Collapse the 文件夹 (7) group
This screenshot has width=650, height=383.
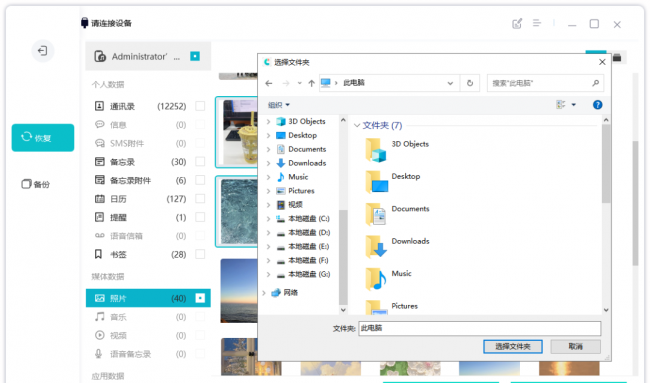pos(357,125)
